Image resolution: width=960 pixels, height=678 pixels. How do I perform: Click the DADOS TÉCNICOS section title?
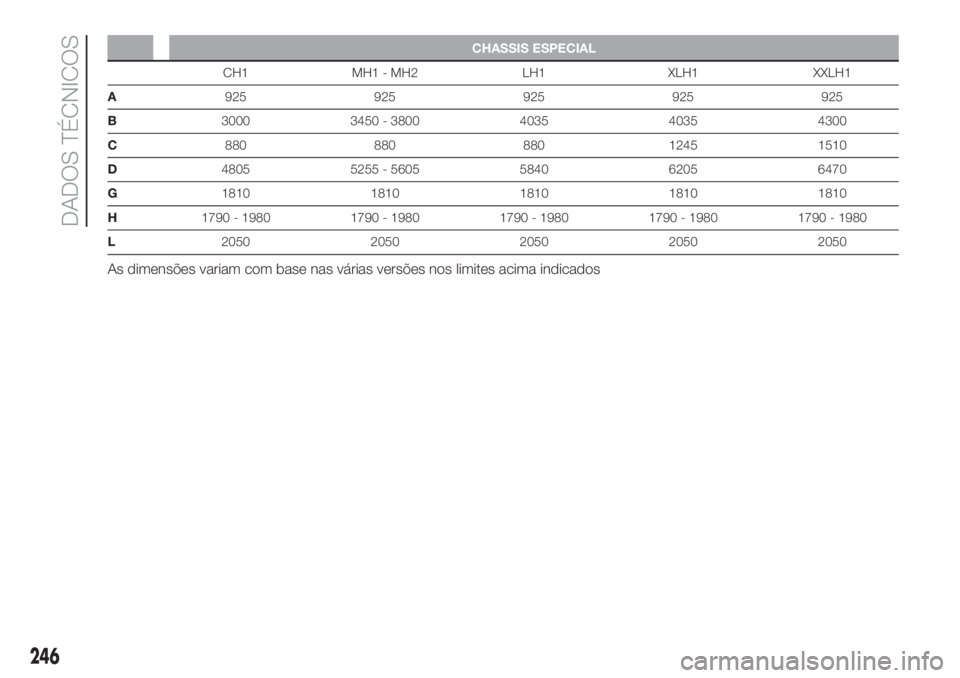coord(71,130)
